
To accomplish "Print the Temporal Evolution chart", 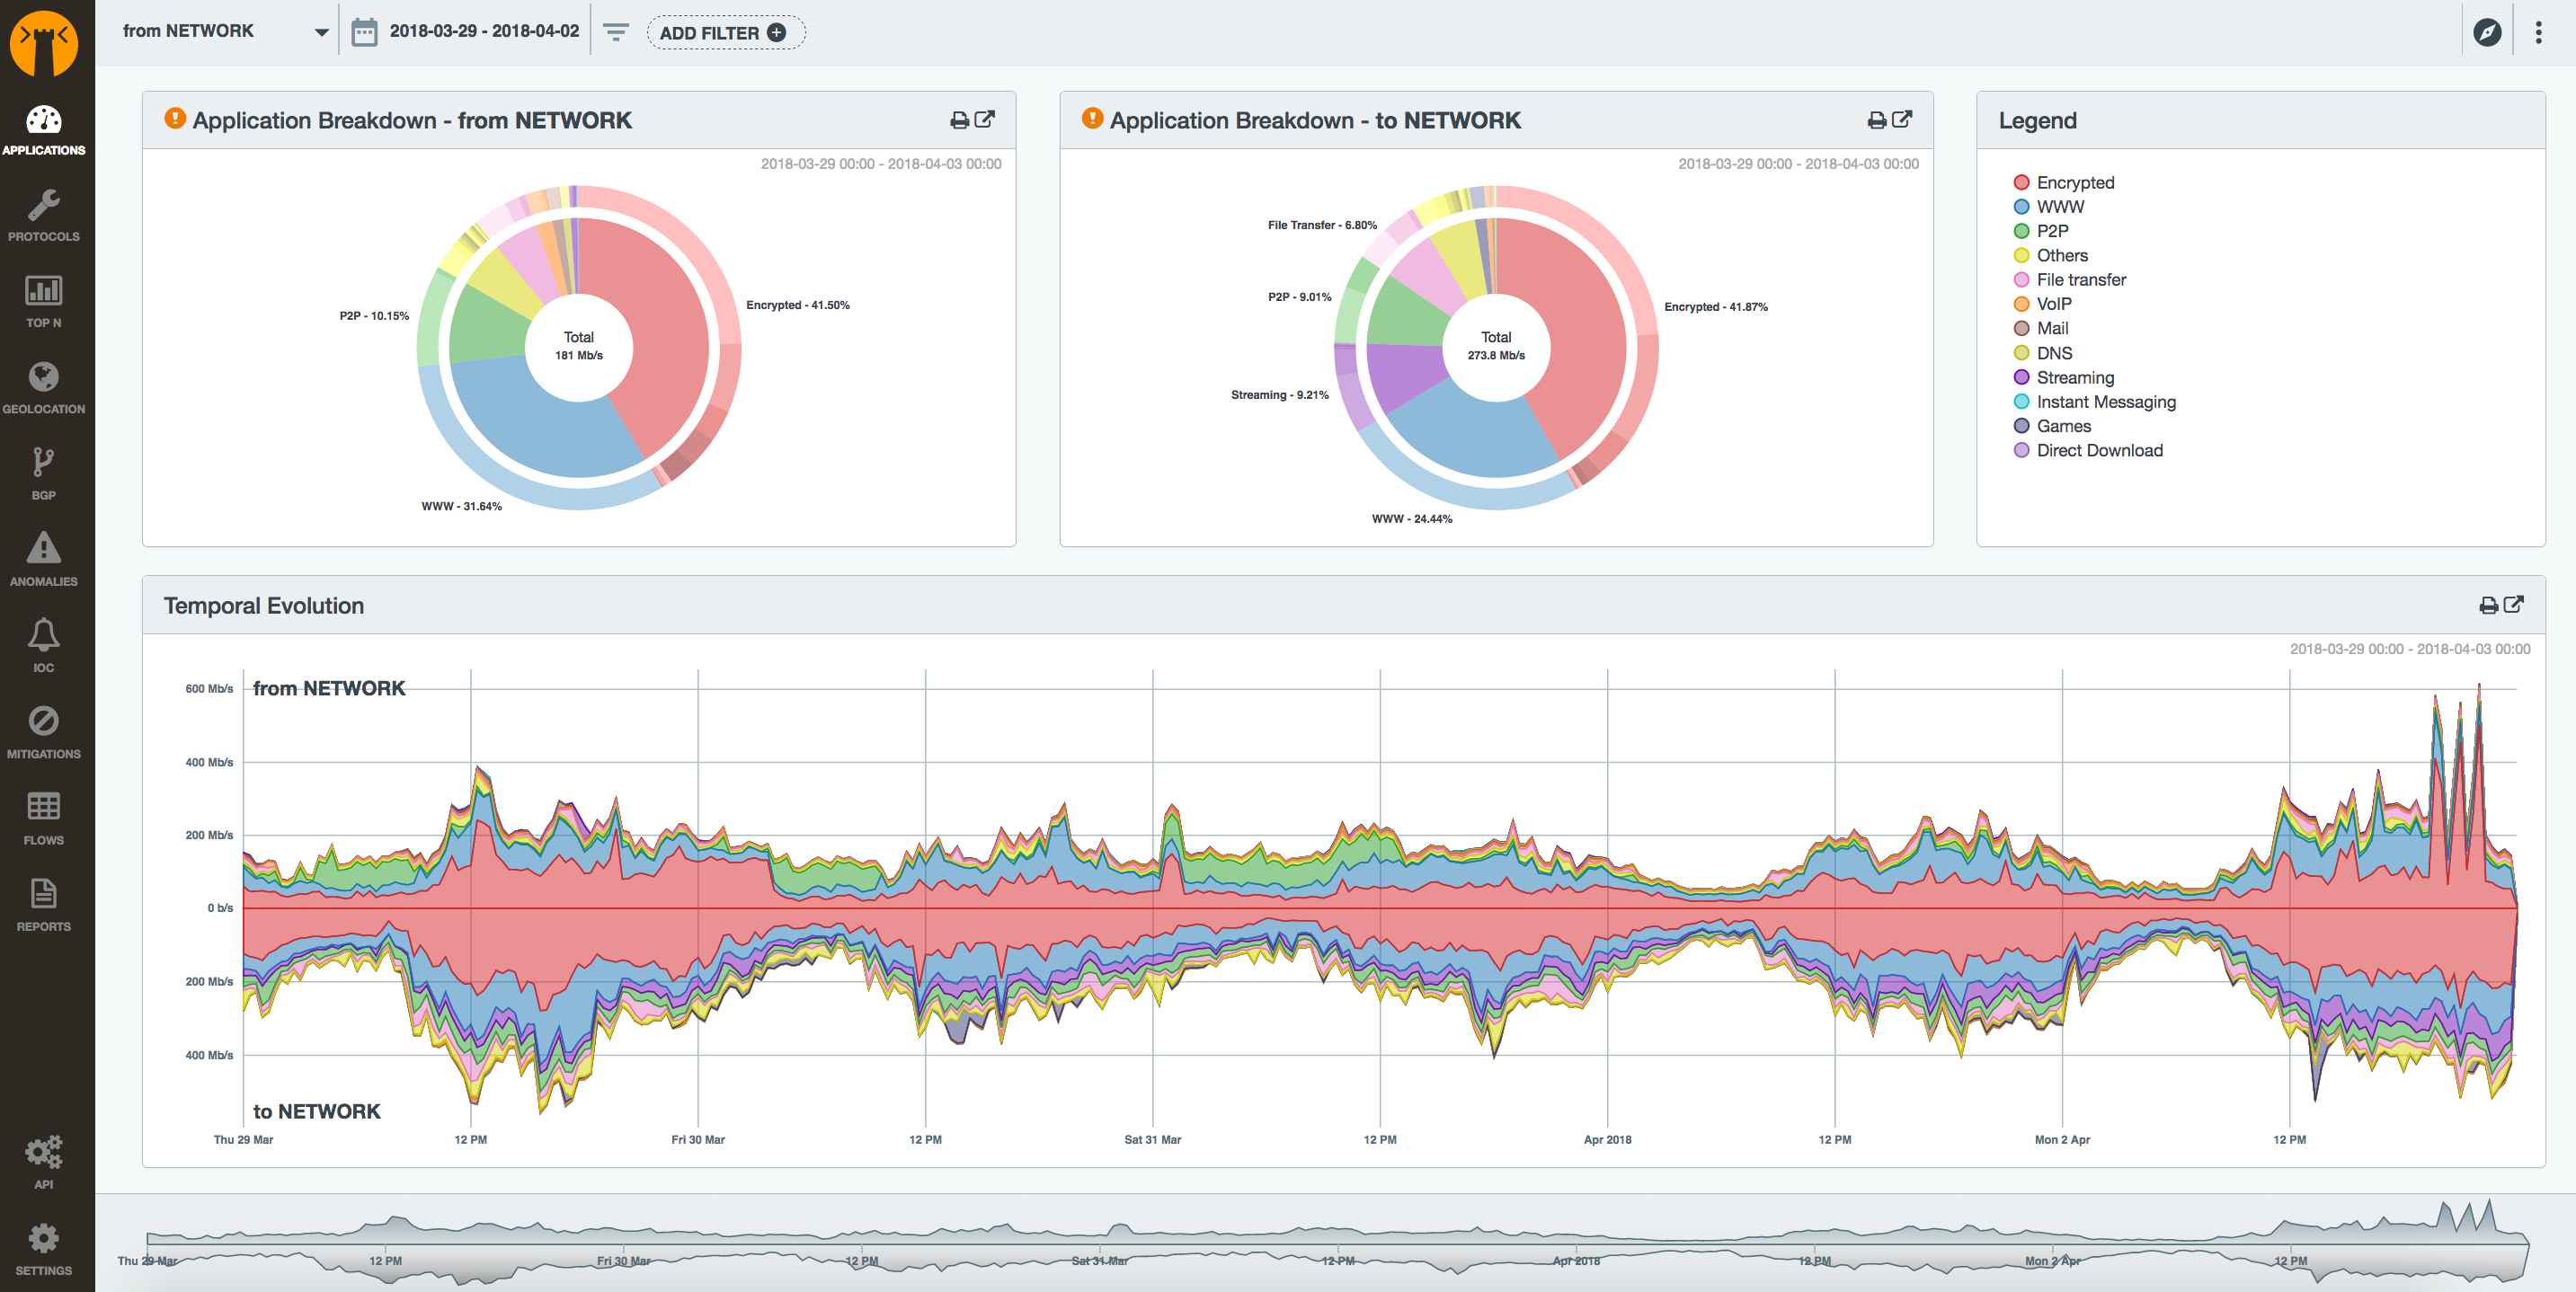I will click(2488, 605).
